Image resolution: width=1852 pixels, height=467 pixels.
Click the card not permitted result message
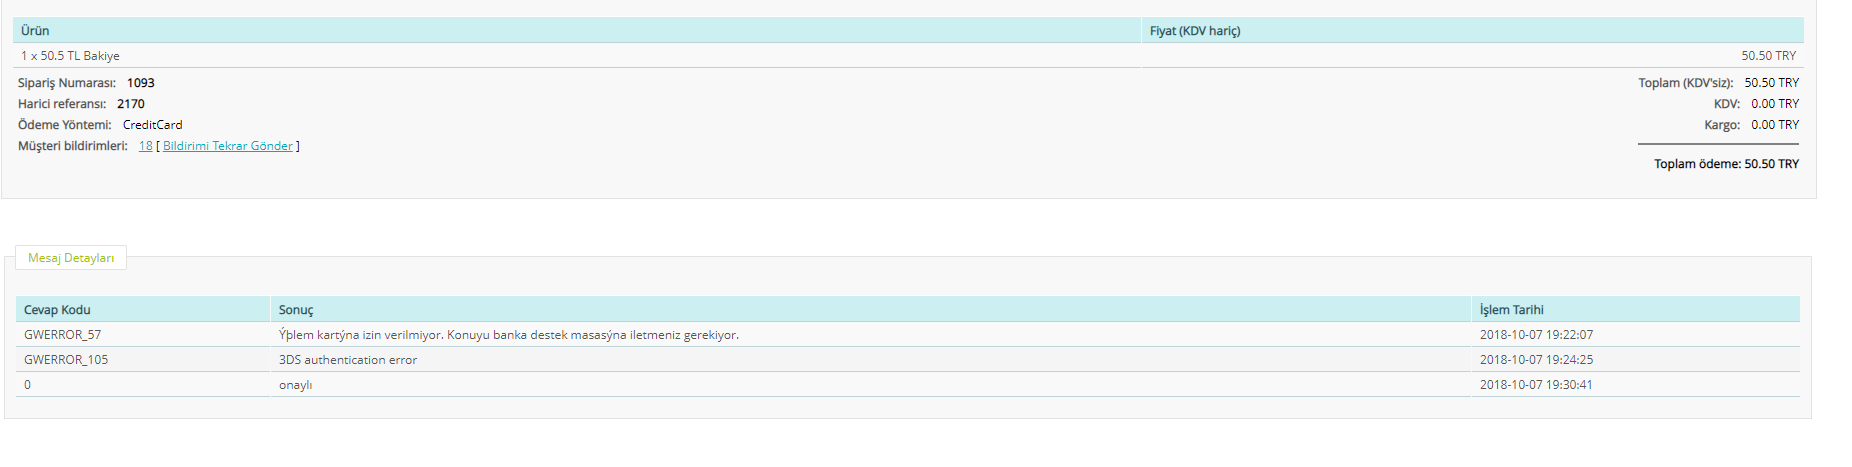509,335
